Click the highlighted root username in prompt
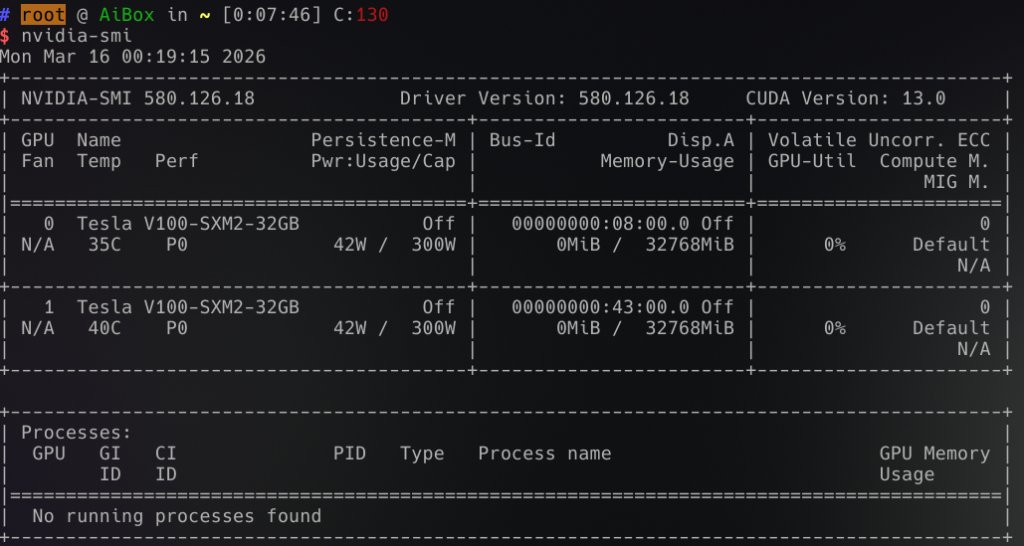 pyautogui.click(x=43, y=15)
